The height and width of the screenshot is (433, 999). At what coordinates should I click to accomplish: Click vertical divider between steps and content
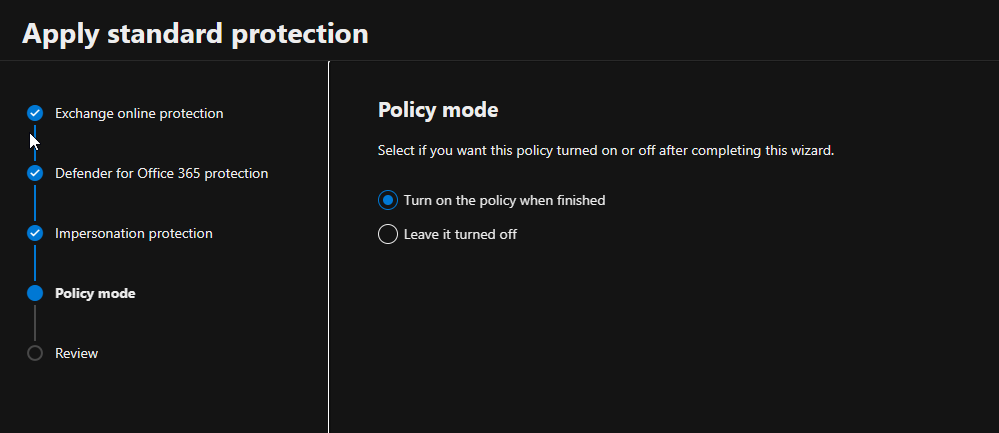point(328,250)
